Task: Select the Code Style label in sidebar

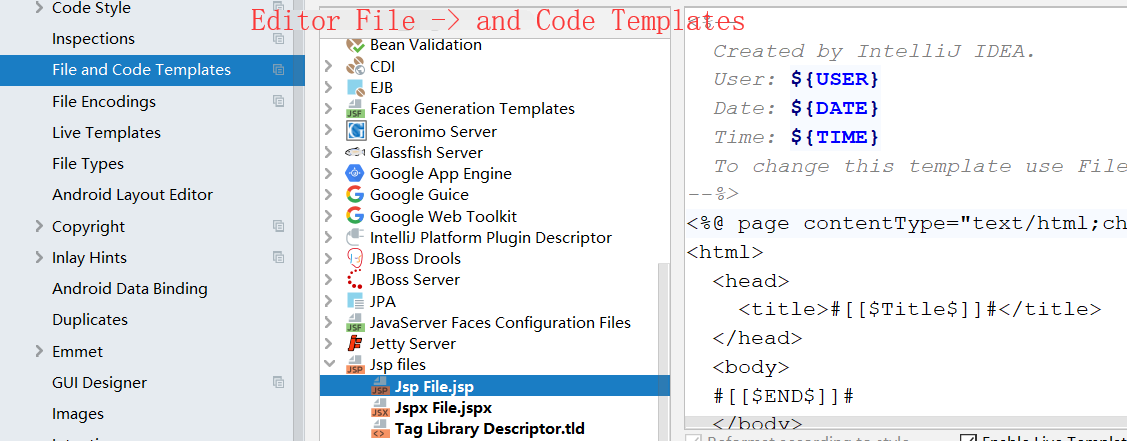Action: coord(91,8)
